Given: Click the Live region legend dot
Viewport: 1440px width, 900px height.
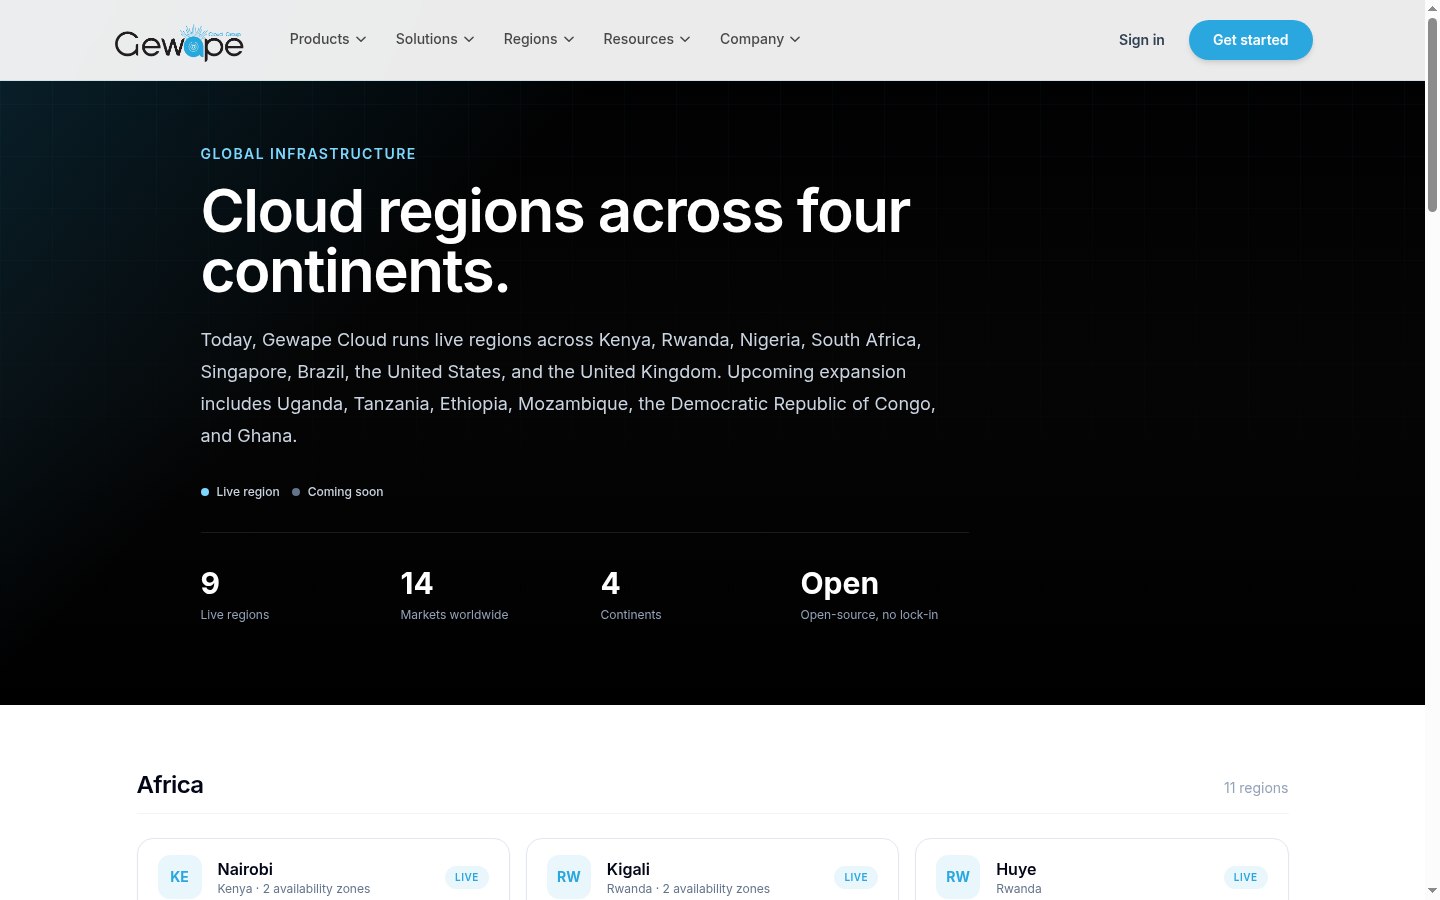Looking at the screenshot, I should coord(205,492).
